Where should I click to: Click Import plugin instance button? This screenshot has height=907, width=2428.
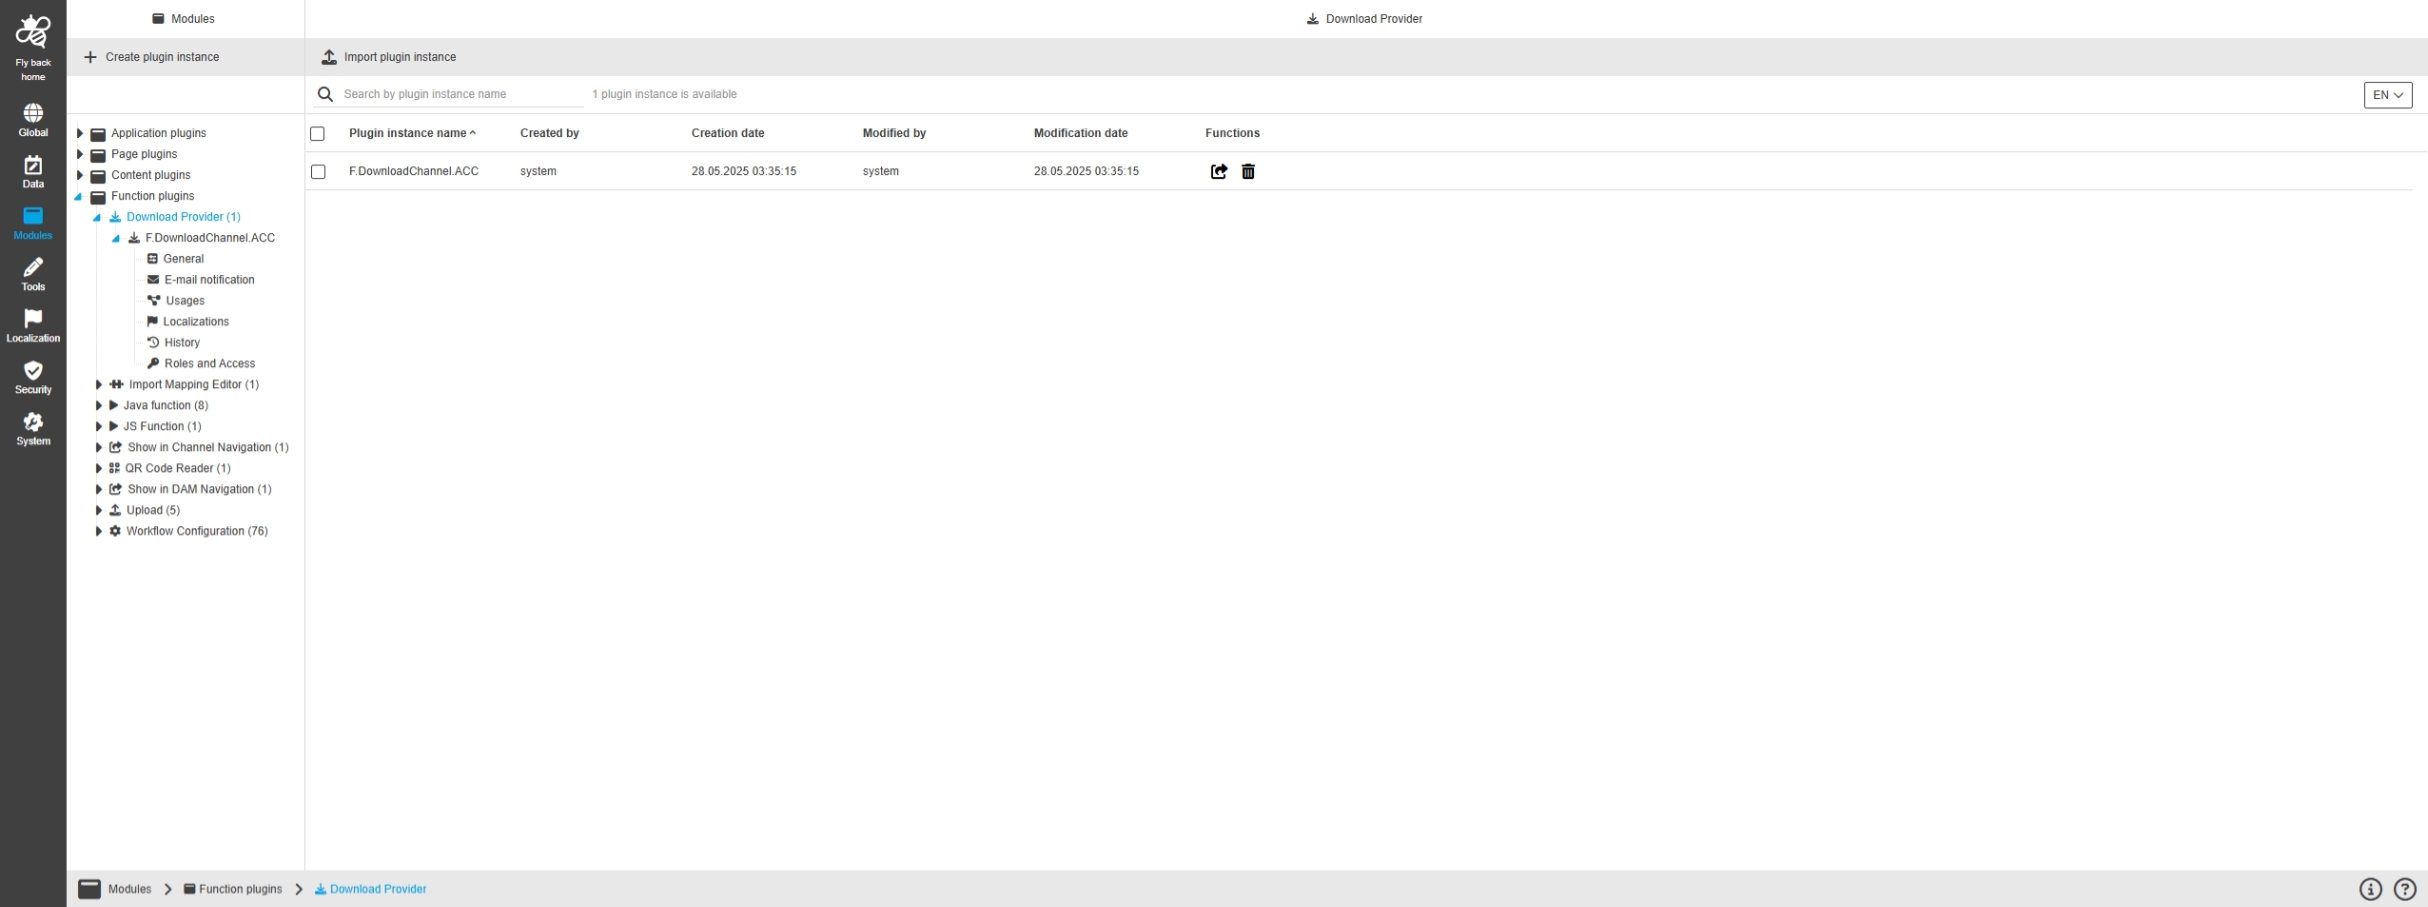pyautogui.click(x=389, y=57)
